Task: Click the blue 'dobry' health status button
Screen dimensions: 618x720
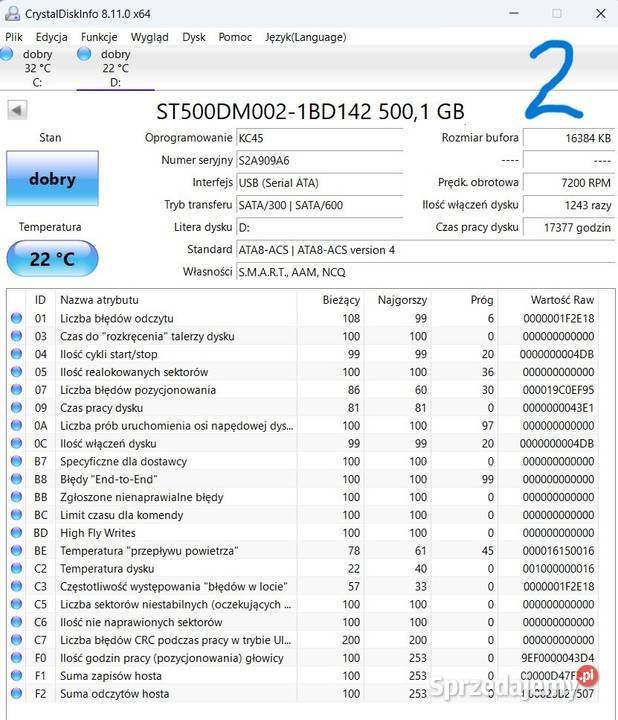Action: pyautogui.click(x=52, y=179)
